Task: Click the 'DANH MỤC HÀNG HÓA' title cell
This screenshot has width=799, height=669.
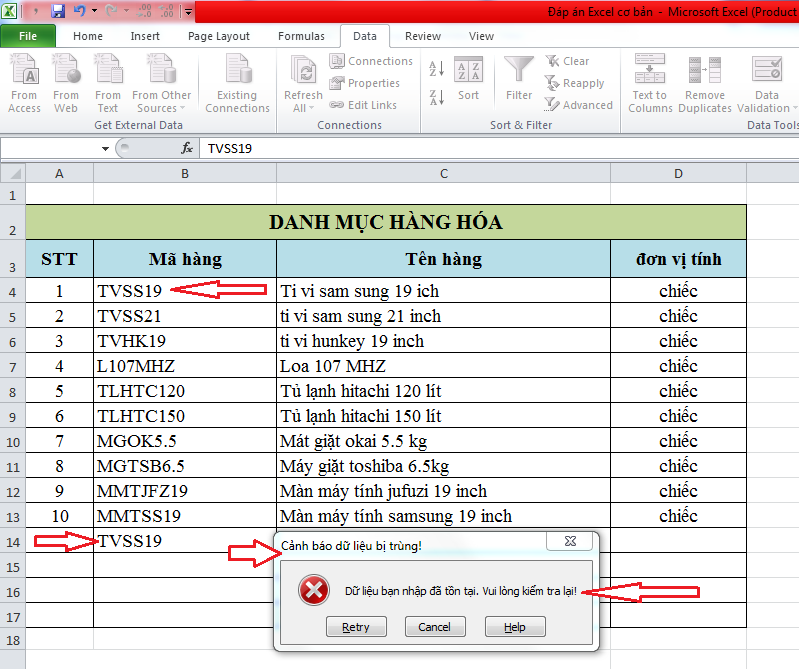Action: click(386, 222)
